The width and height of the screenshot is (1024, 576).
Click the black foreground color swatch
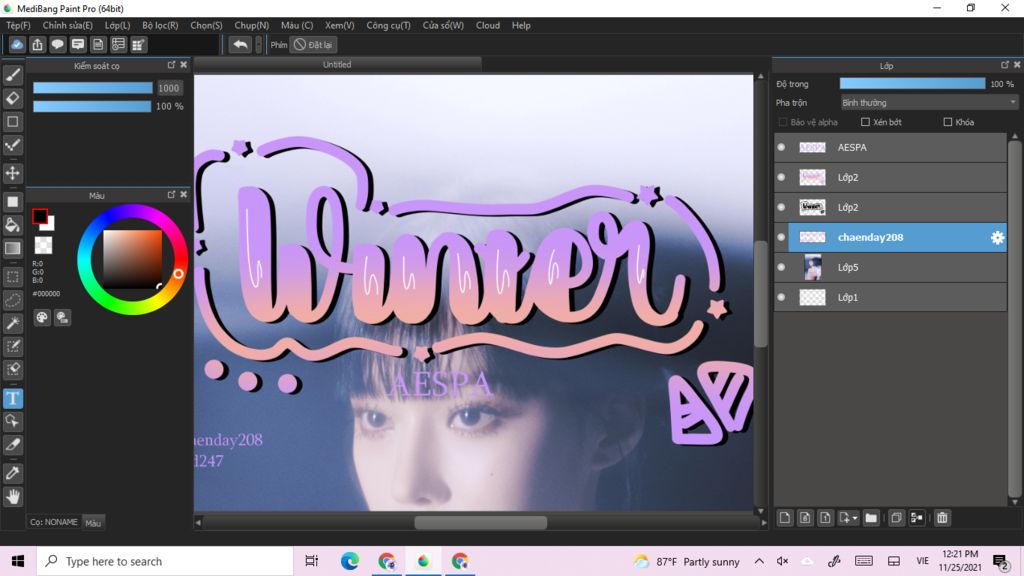click(x=40, y=216)
